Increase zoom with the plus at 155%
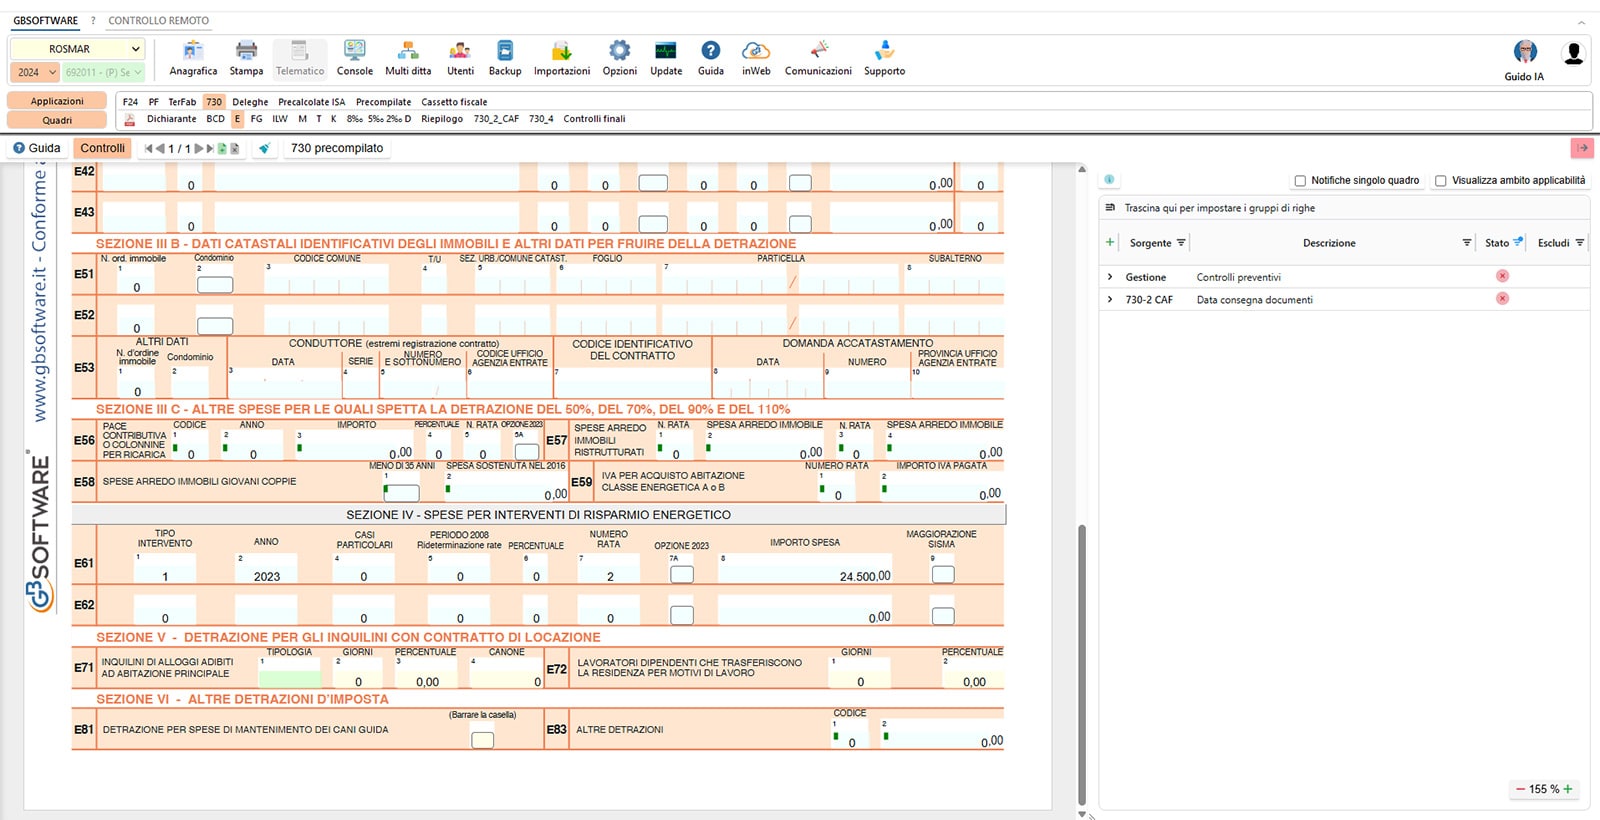Image resolution: width=1600 pixels, height=820 pixels. pos(1568,789)
